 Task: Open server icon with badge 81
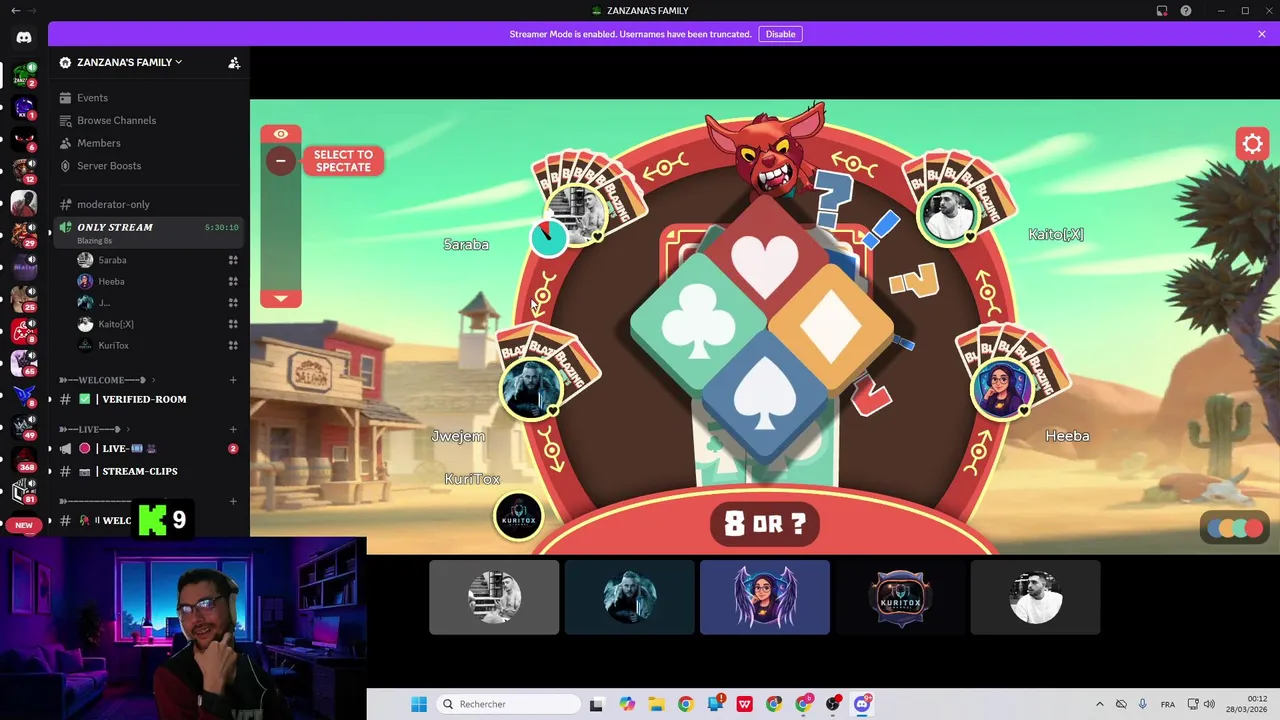[x=24, y=491]
